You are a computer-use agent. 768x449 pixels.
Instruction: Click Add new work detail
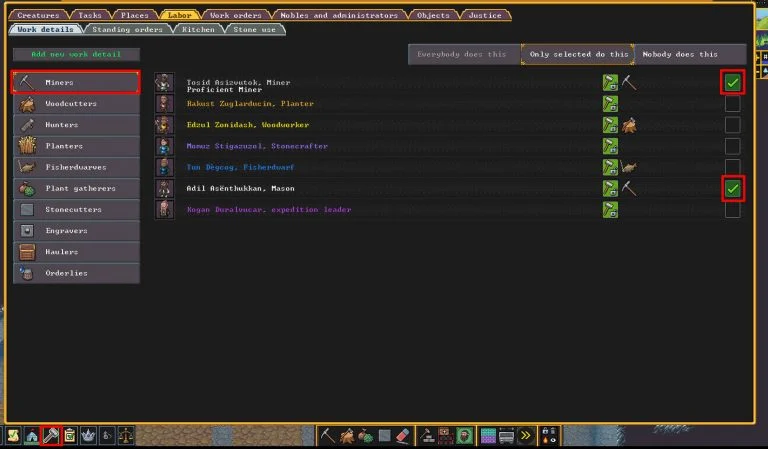tap(76, 54)
